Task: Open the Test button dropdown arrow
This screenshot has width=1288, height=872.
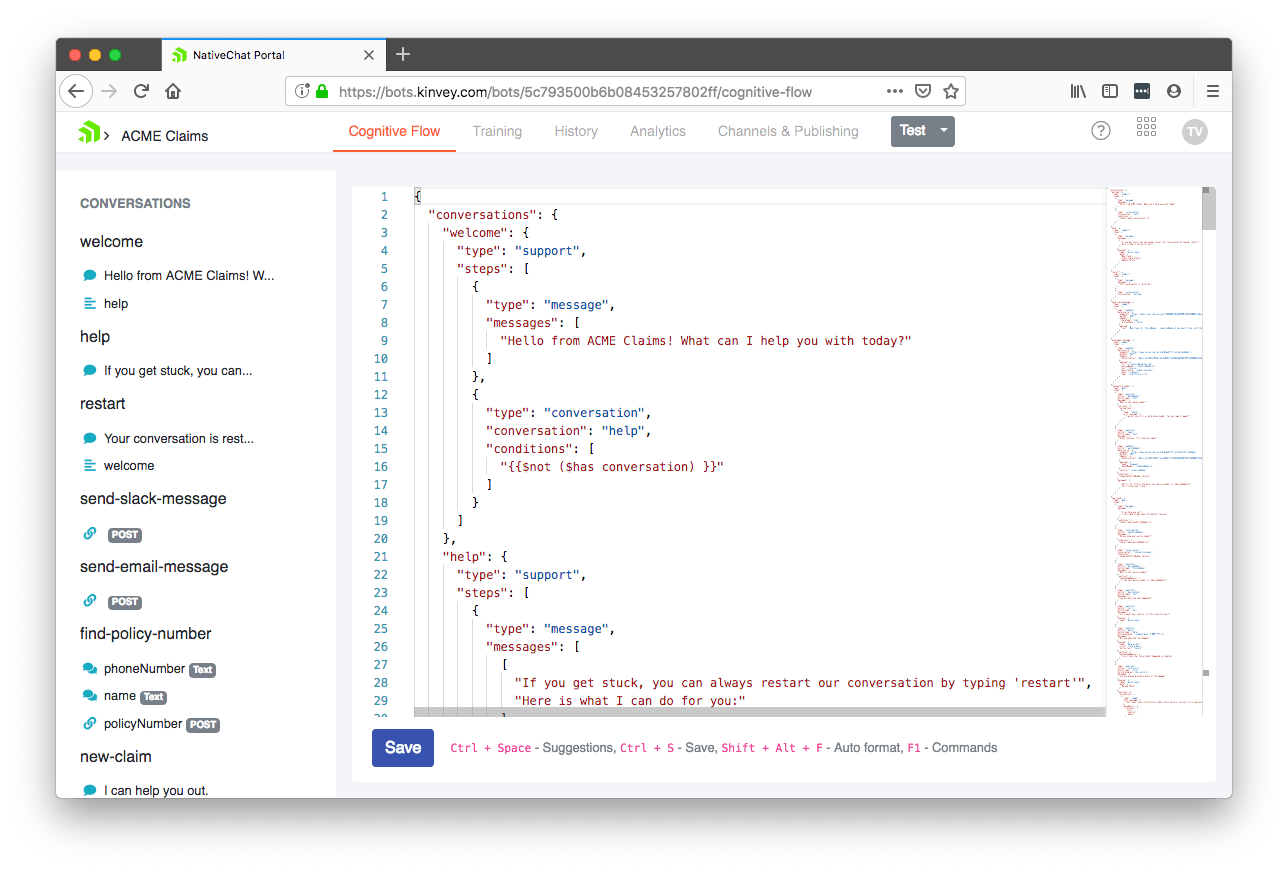Action: pyautogui.click(x=944, y=131)
